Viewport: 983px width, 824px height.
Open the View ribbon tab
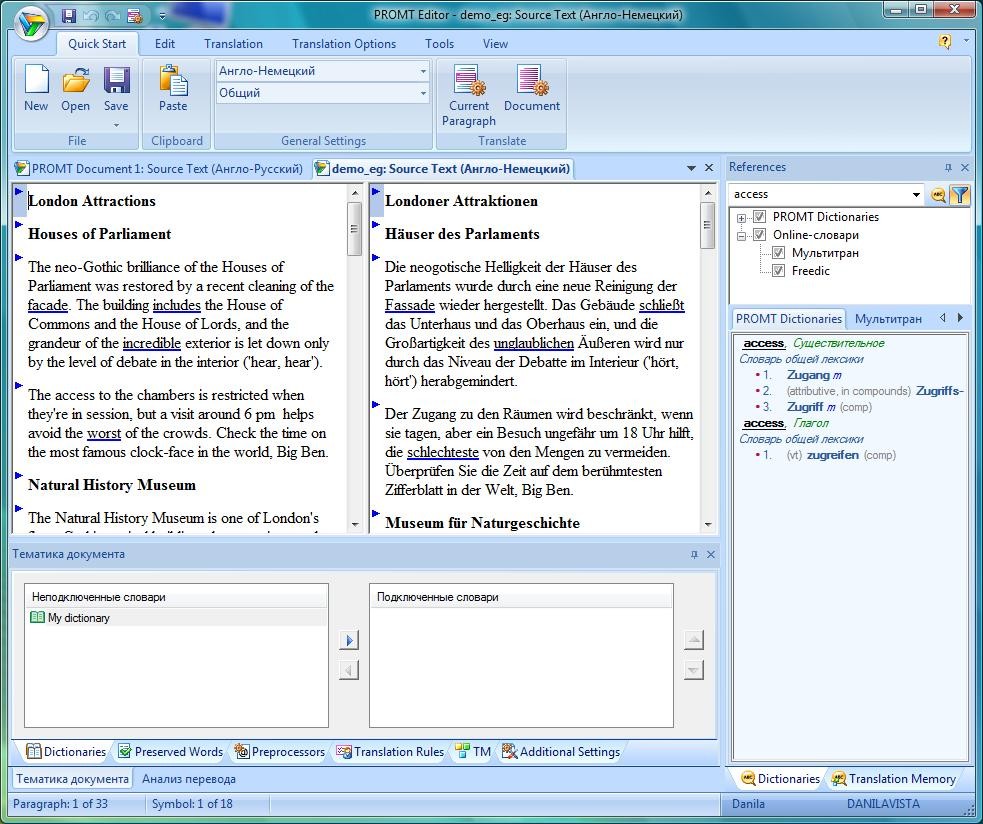click(495, 44)
